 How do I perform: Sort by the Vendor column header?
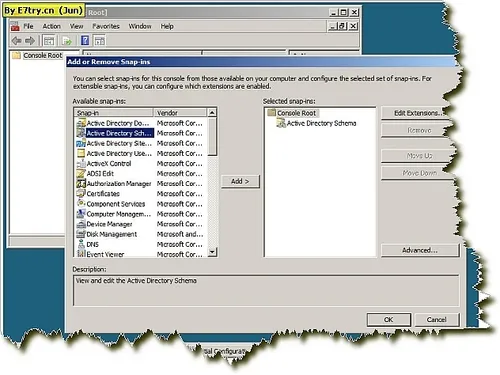180,113
